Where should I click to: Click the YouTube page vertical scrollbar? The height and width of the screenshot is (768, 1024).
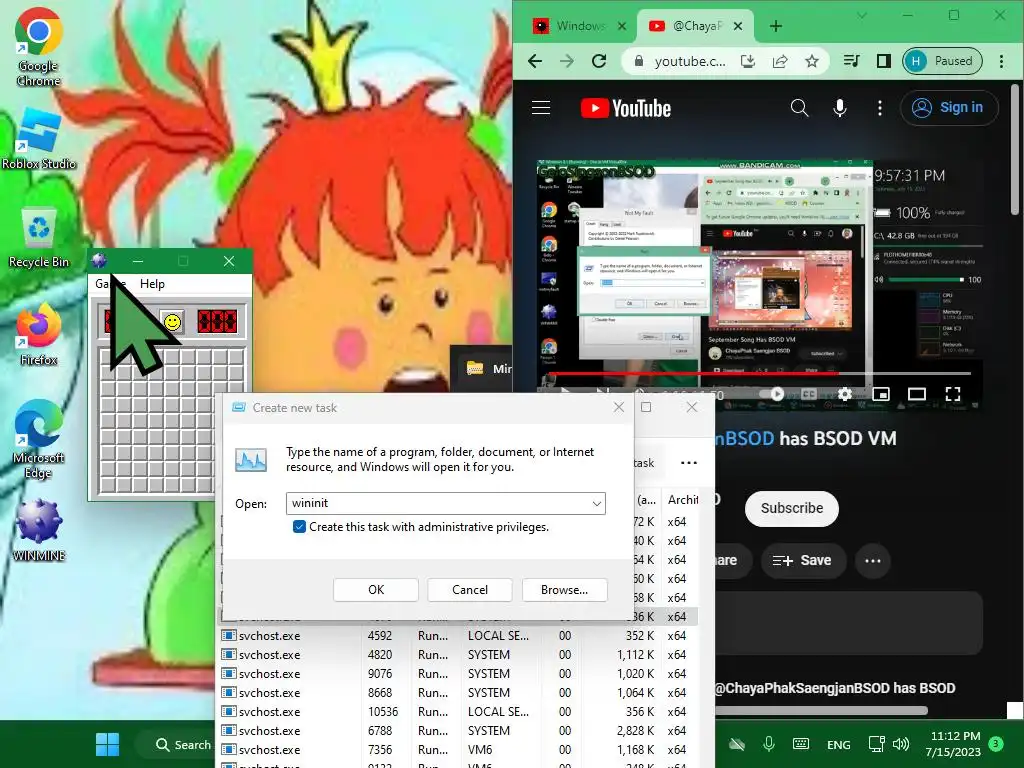(1015, 150)
